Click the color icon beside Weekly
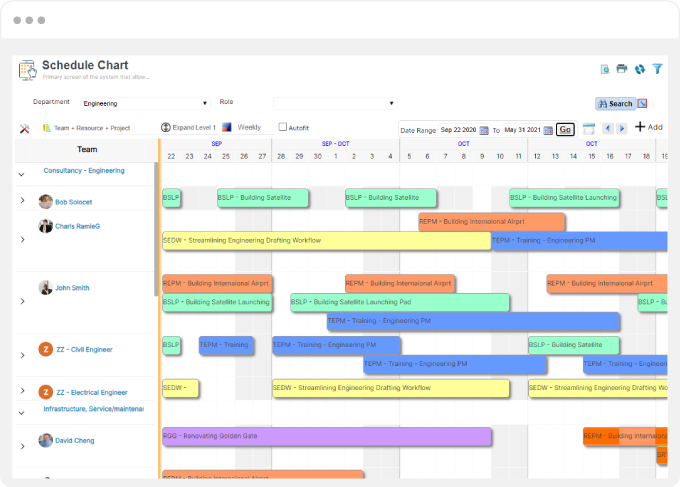 tap(226, 127)
